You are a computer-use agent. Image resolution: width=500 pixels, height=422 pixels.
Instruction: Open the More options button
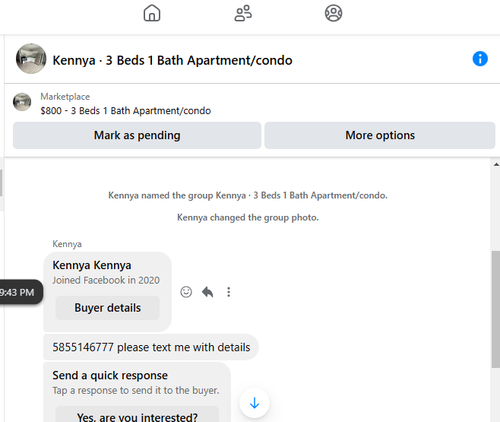380,135
